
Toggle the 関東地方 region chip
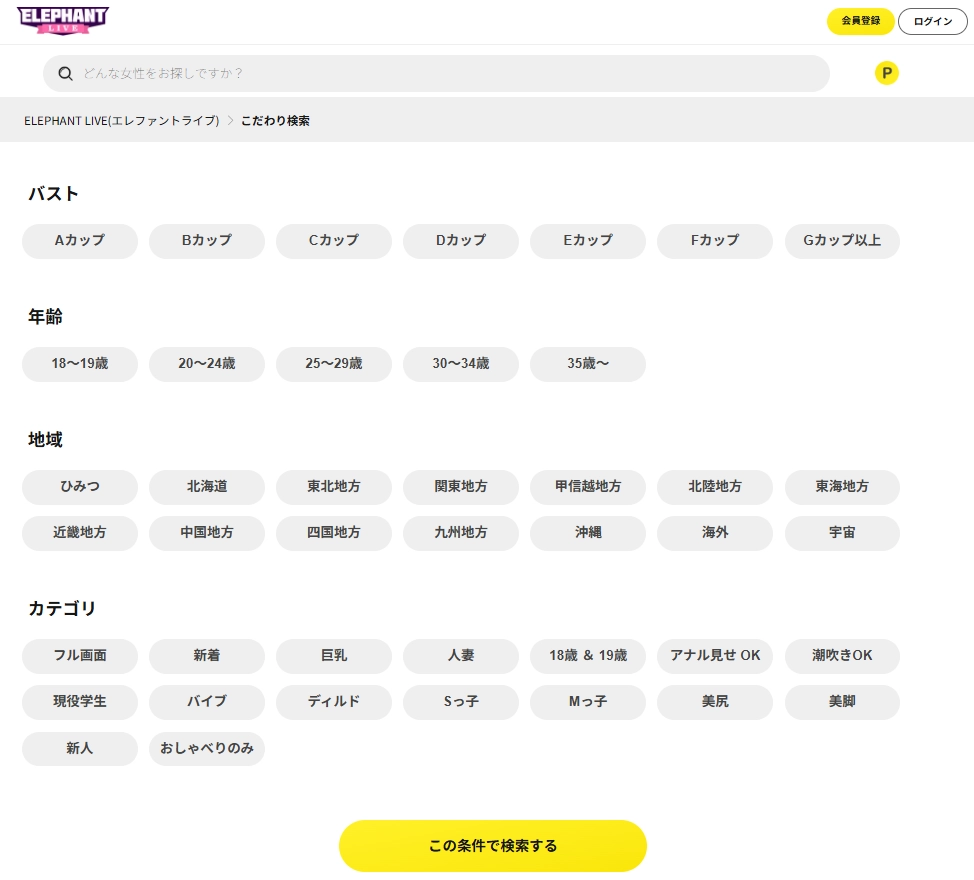[x=461, y=487]
